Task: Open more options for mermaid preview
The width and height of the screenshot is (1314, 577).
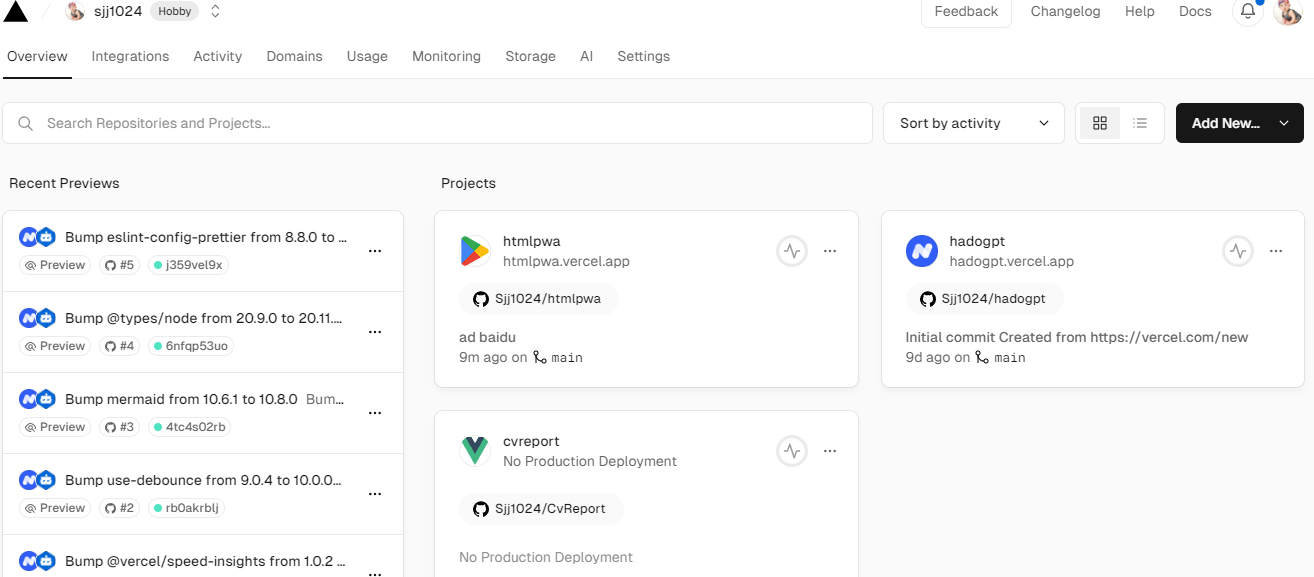Action: 375,413
